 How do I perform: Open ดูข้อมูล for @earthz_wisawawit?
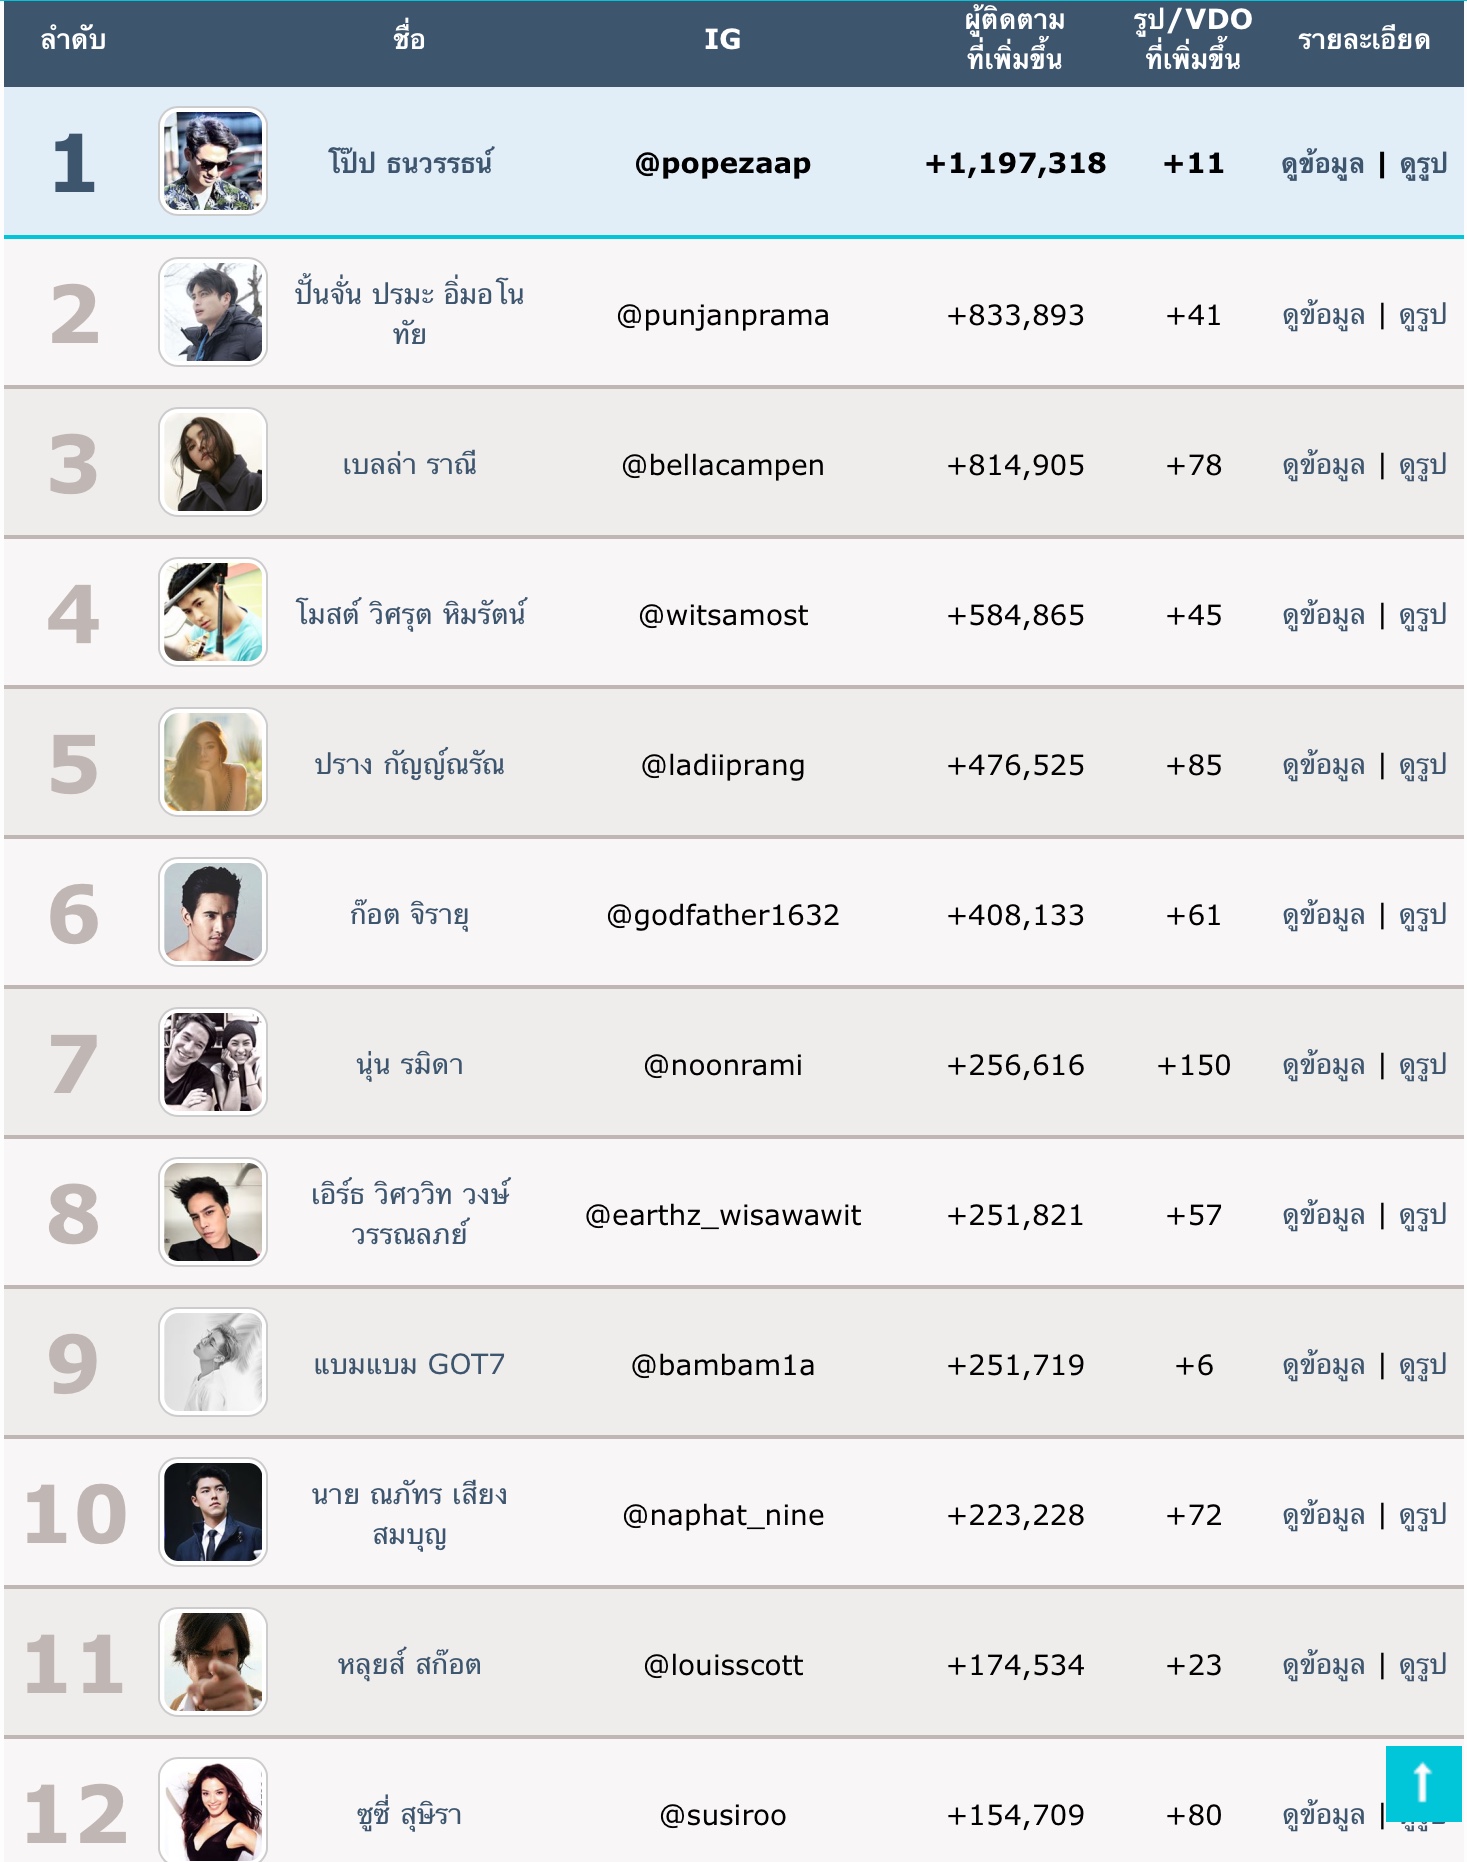(x=1323, y=1216)
